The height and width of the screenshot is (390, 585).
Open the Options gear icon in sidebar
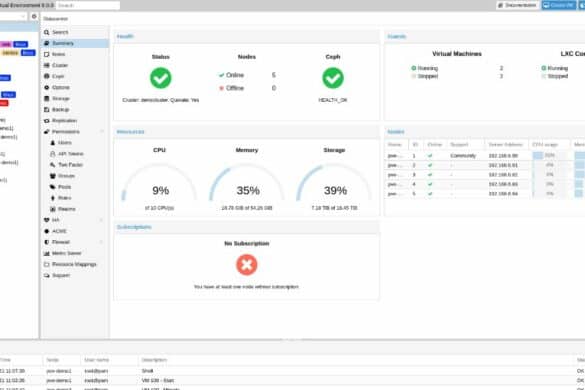47,88
